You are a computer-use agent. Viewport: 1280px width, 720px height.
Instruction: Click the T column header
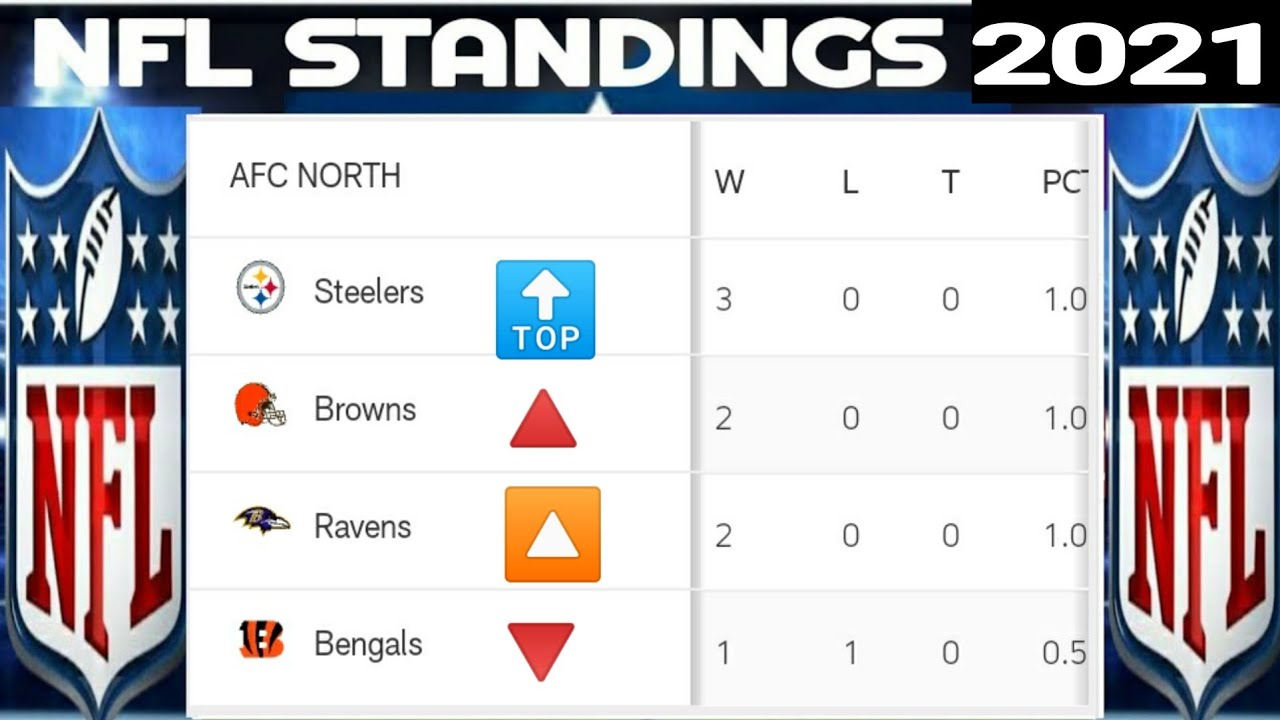(950, 183)
